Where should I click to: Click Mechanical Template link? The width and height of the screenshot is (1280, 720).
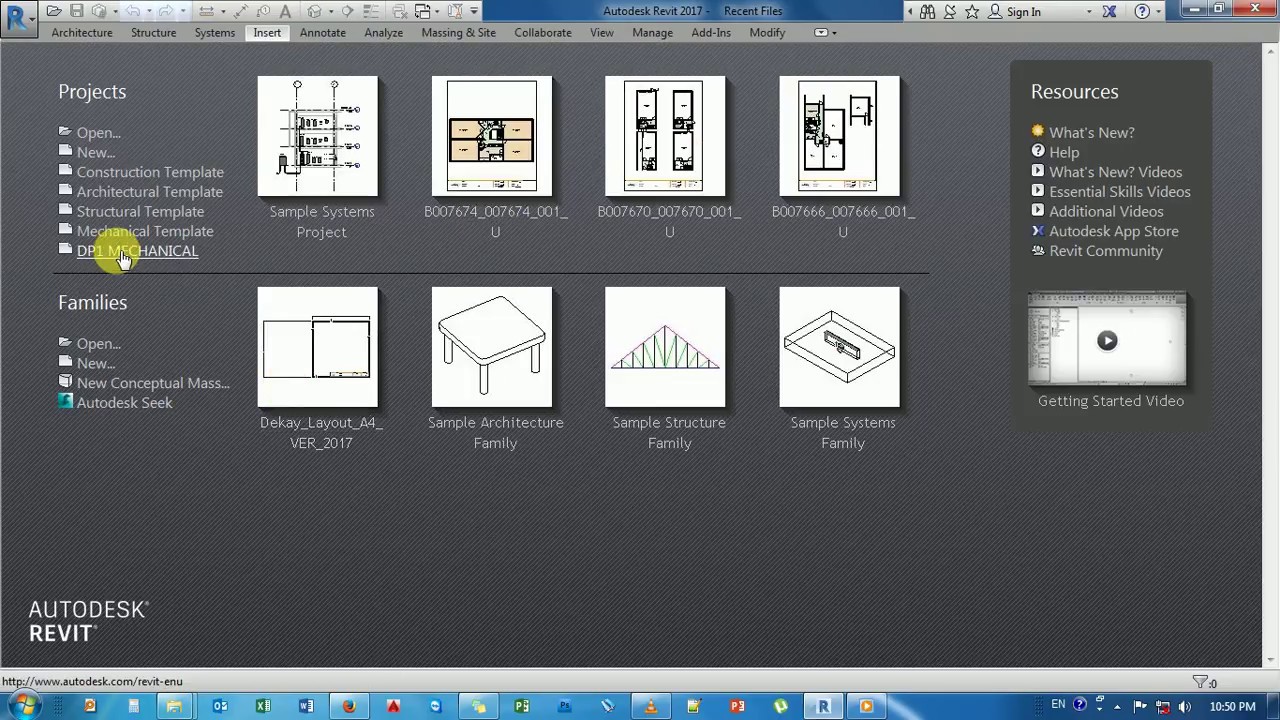pos(145,231)
